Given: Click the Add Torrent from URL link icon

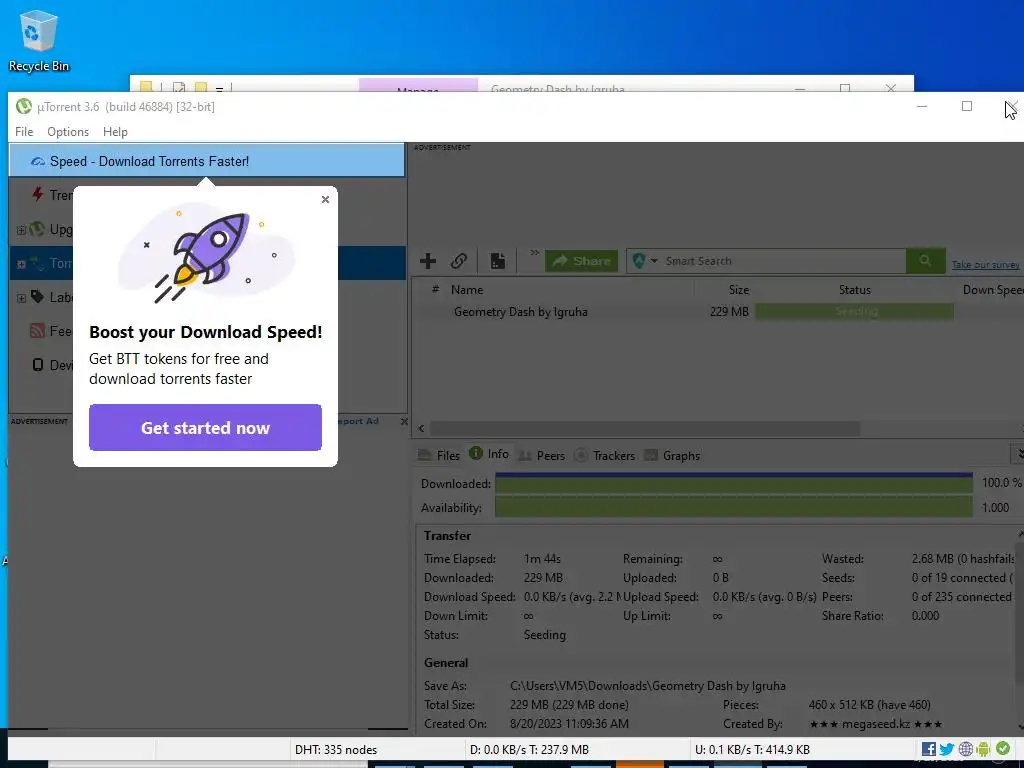Looking at the screenshot, I should pyautogui.click(x=459, y=261).
